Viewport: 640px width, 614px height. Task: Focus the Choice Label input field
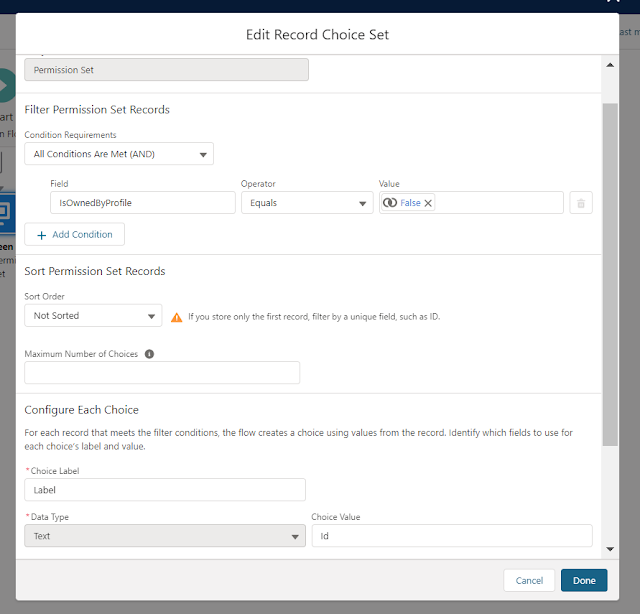(165, 490)
